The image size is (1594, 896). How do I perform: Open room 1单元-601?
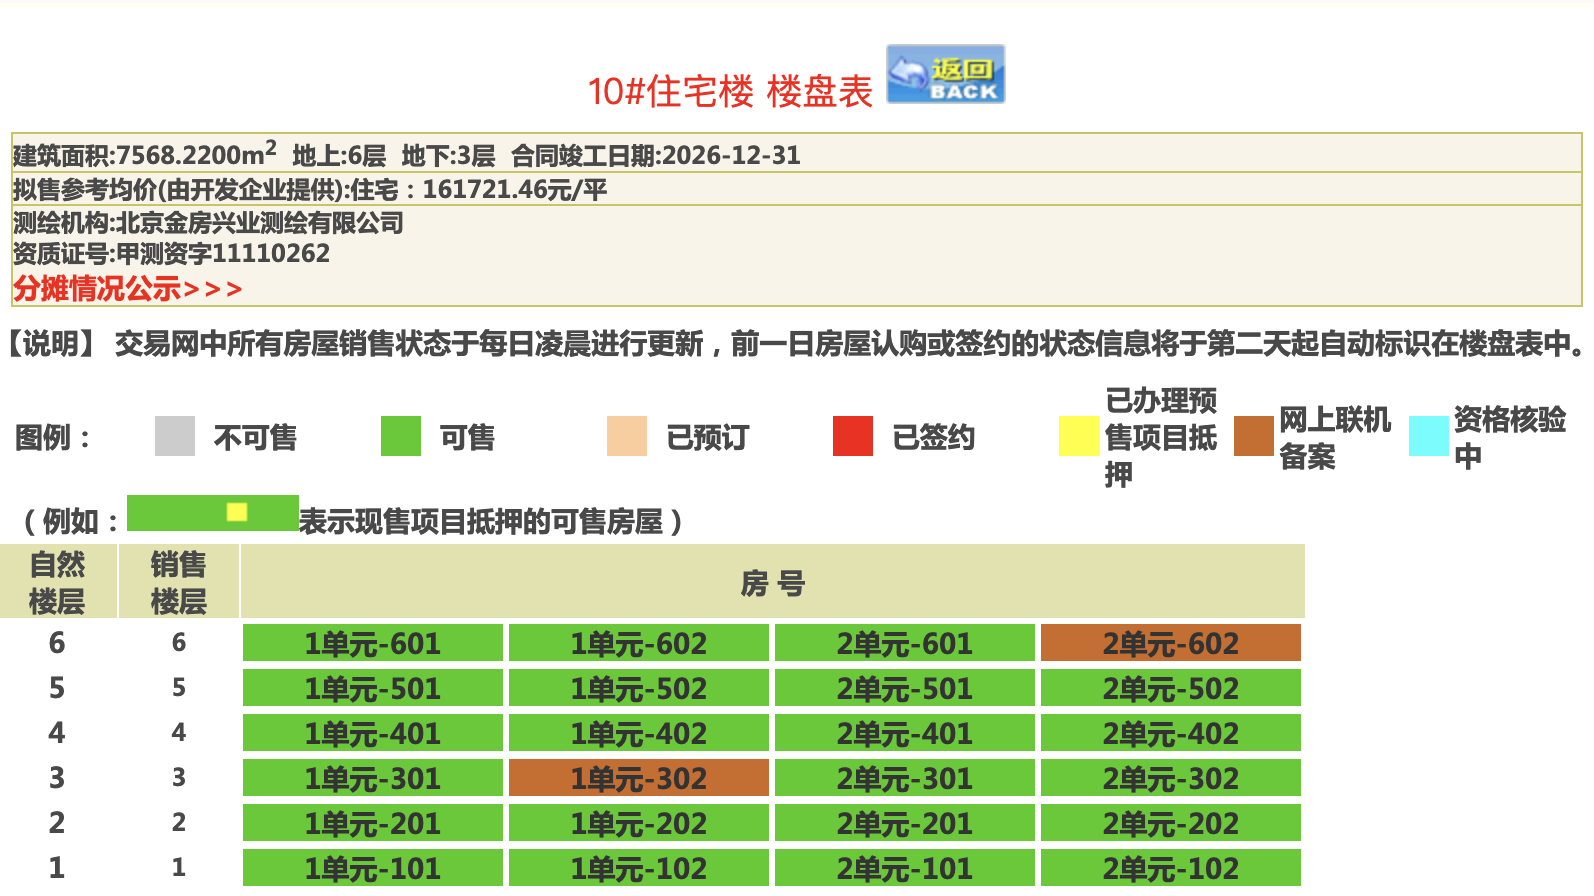[372, 643]
